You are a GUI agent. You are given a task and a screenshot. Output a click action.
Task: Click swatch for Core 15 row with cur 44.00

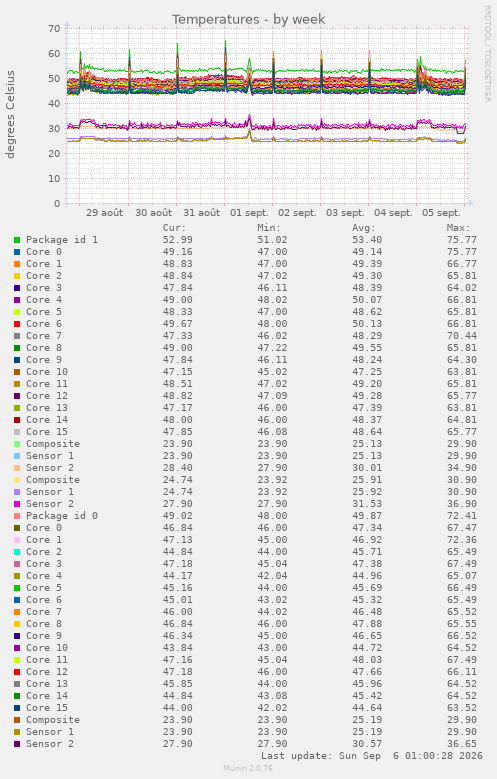click(x=17, y=708)
